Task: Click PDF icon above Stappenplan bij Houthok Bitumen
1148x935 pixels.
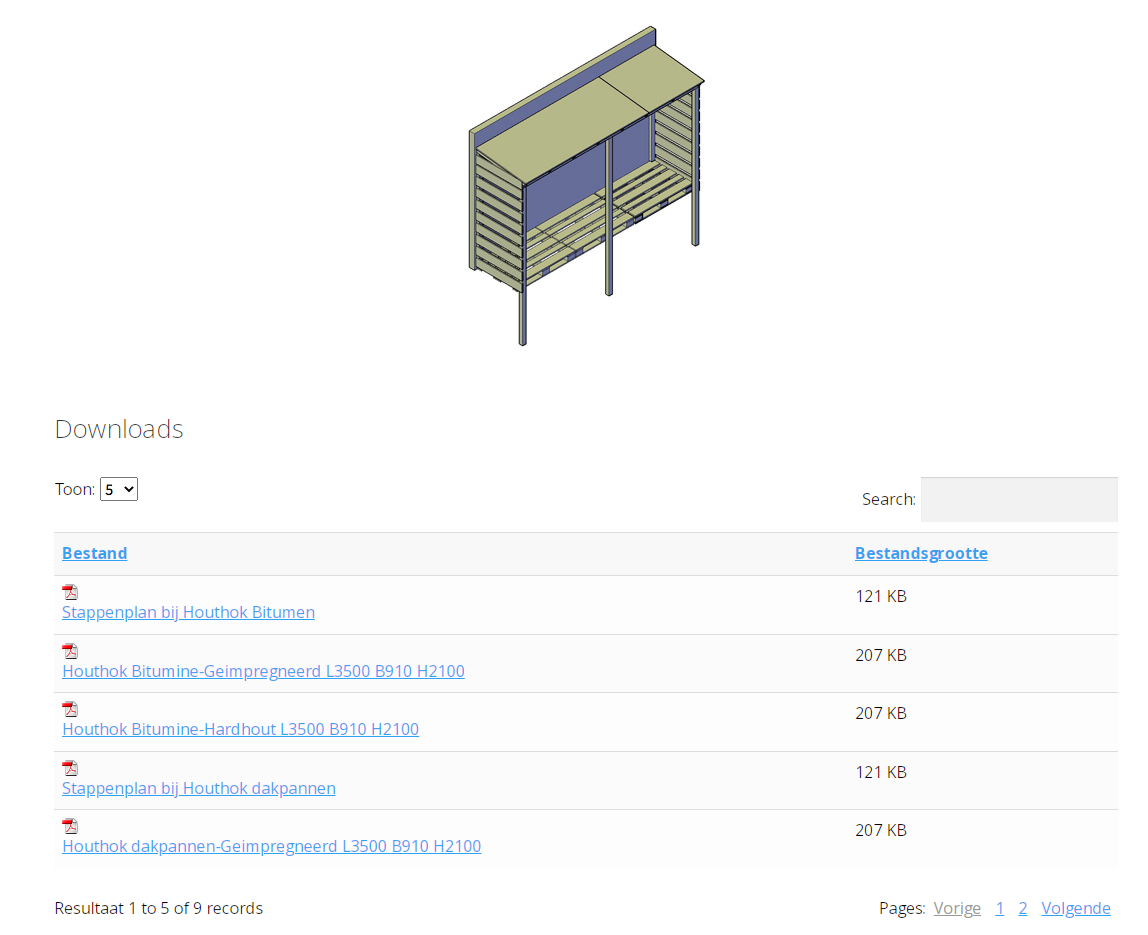Action: (70, 592)
